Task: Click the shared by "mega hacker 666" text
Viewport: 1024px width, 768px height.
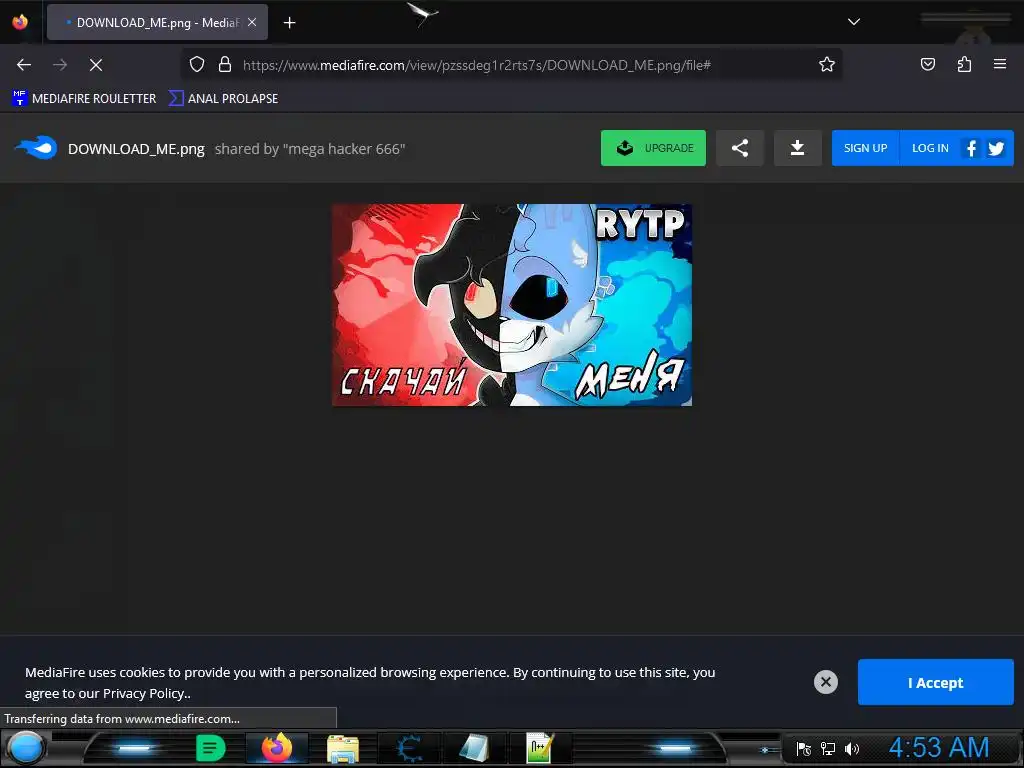Action: 310,149
